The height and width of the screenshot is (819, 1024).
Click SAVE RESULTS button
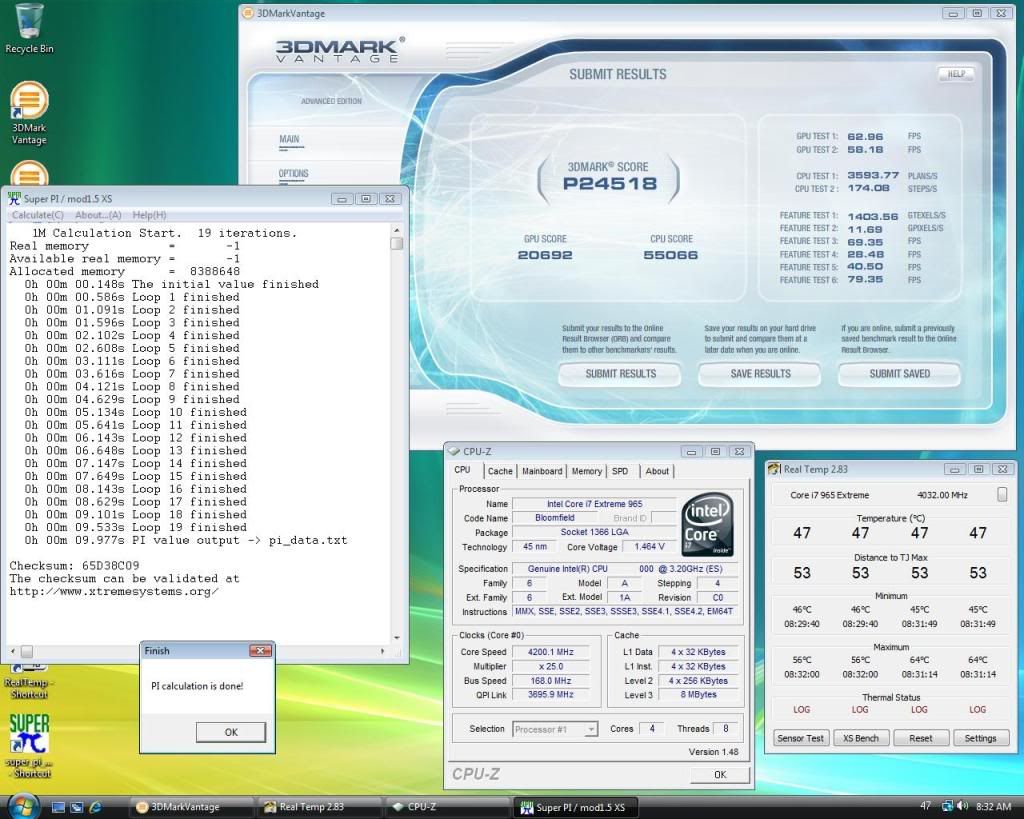tap(760, 374)
